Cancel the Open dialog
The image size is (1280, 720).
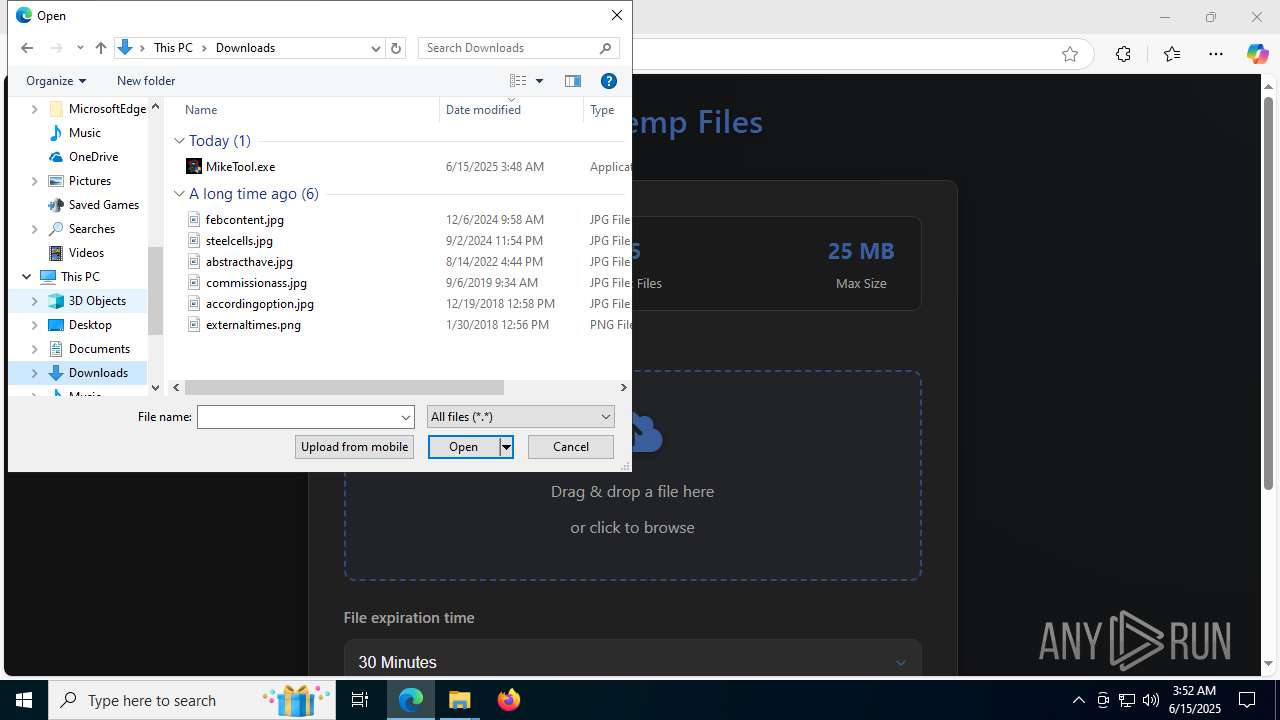click(571, 447)
